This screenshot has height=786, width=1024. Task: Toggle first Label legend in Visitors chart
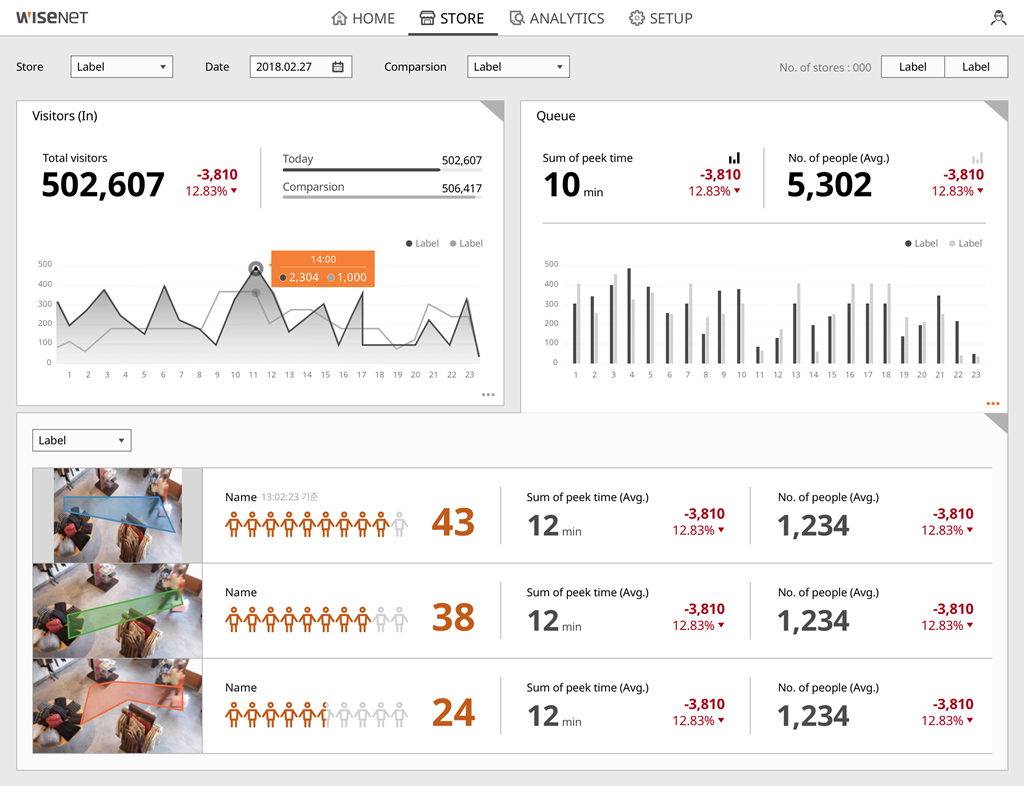pos(422,244)
